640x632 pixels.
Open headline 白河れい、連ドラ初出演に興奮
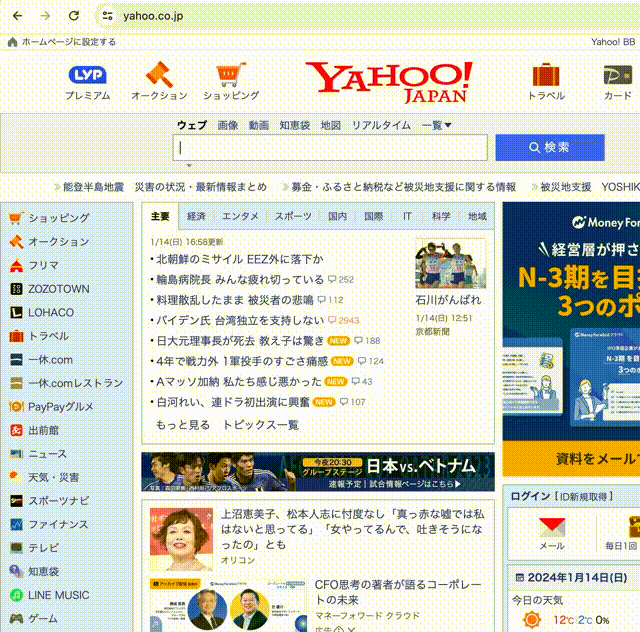pos(233,402)
